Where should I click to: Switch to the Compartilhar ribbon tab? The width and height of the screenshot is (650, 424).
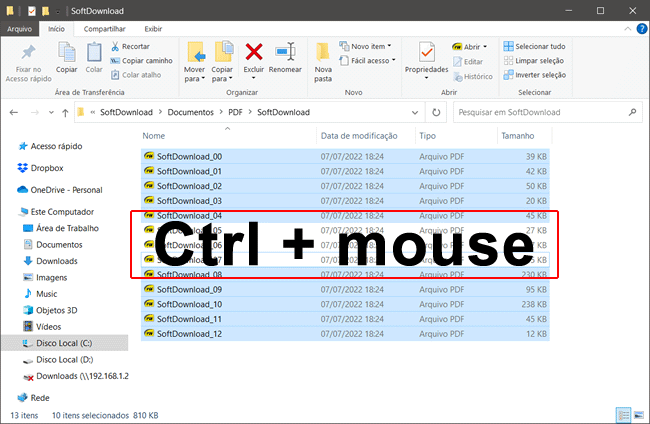(x=104, y=29)
